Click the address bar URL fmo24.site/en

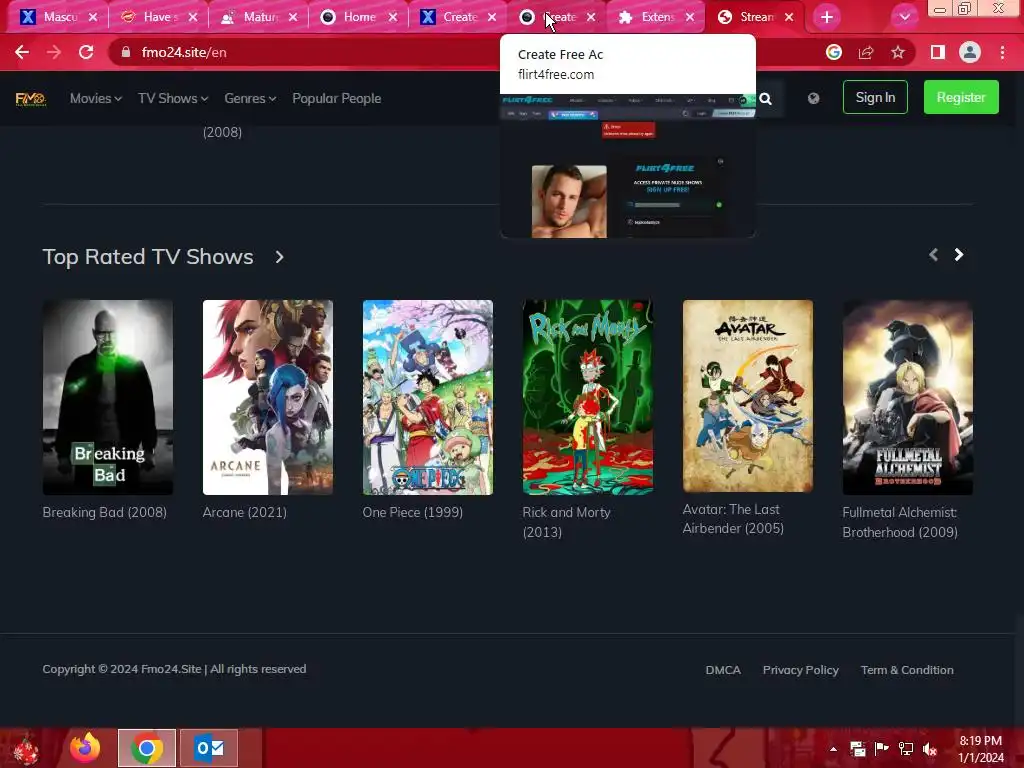coord(184,52)
